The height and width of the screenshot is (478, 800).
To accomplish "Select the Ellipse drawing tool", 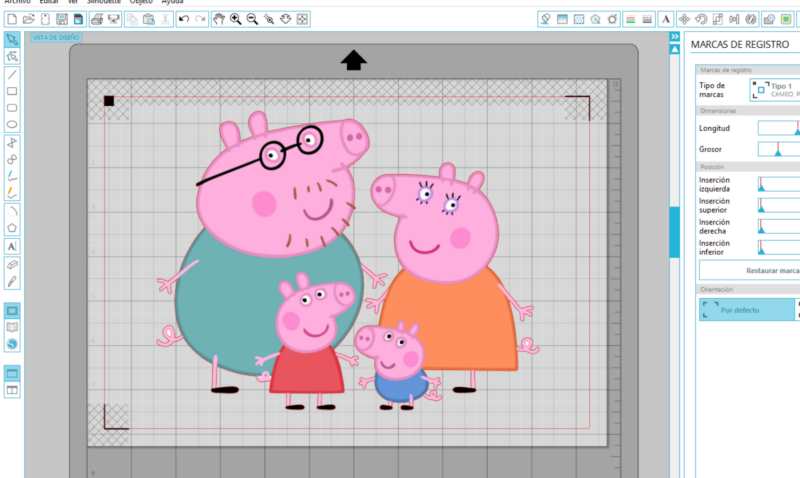I will (12, 124).
